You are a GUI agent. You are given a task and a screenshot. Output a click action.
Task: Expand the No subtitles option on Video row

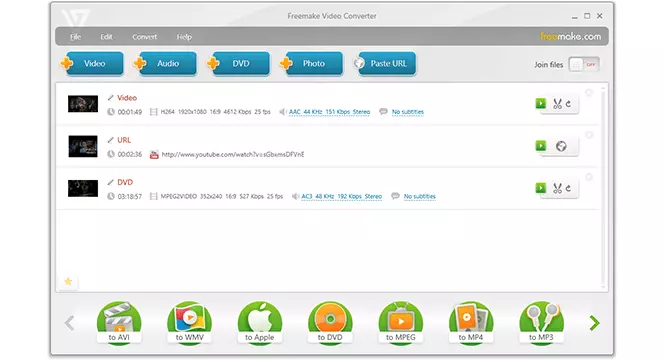pos(407,112)
